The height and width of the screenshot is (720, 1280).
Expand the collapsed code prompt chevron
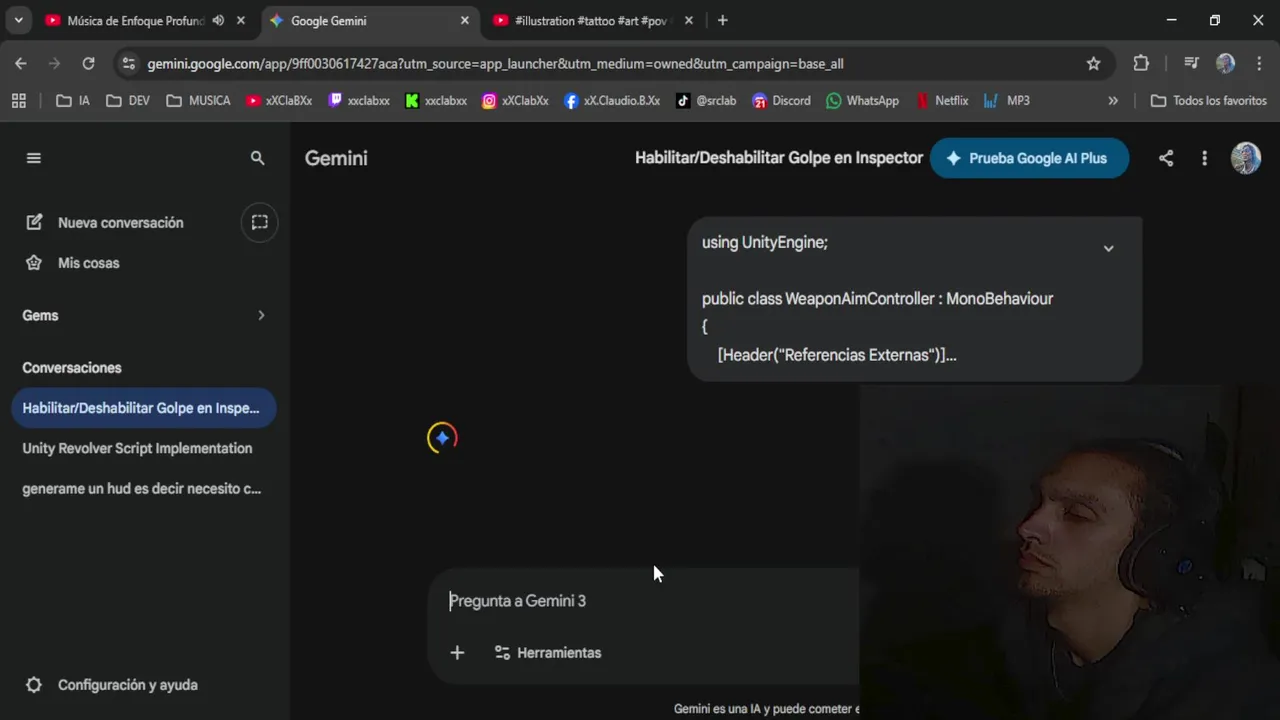[1108, 248]
